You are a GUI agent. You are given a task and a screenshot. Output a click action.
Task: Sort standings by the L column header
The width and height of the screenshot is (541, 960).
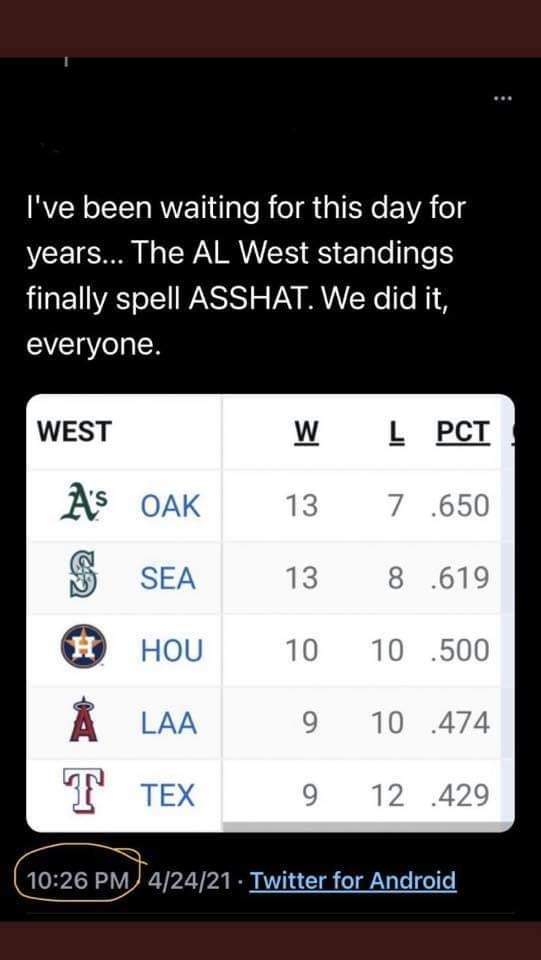click(398, 432)
